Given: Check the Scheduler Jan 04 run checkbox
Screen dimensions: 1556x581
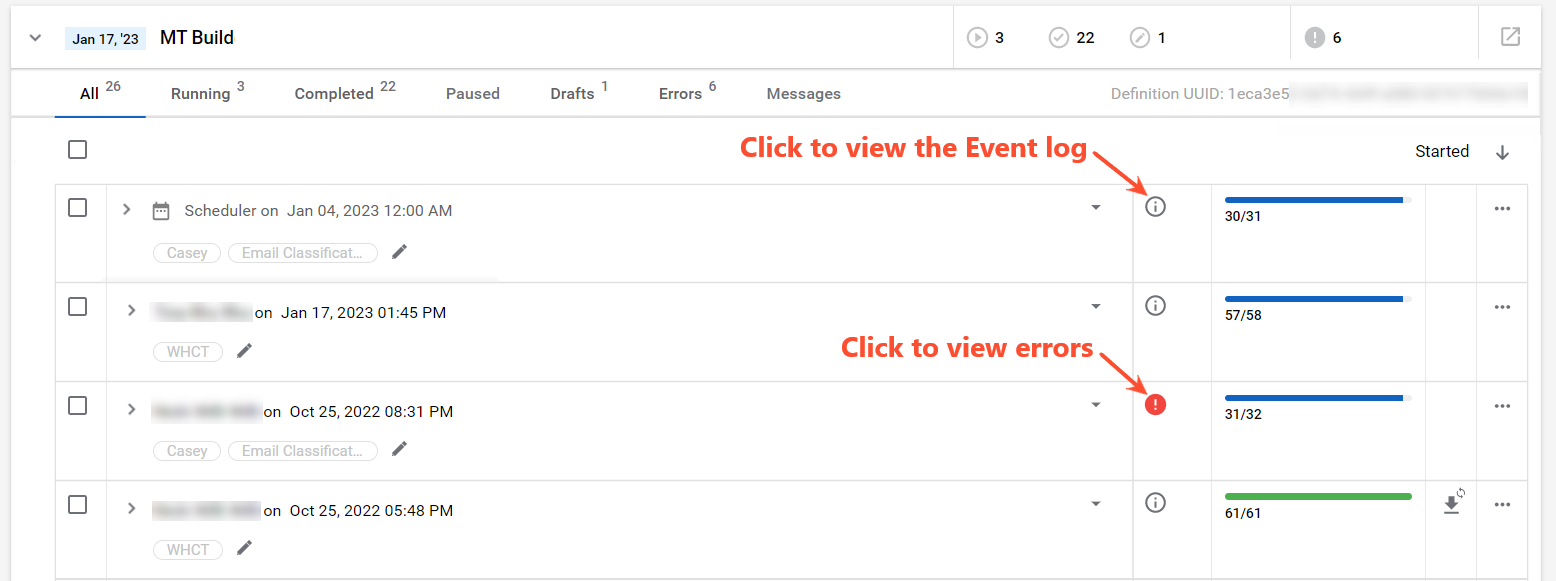Looking at the screenshot, I should [x=78, y=208].
